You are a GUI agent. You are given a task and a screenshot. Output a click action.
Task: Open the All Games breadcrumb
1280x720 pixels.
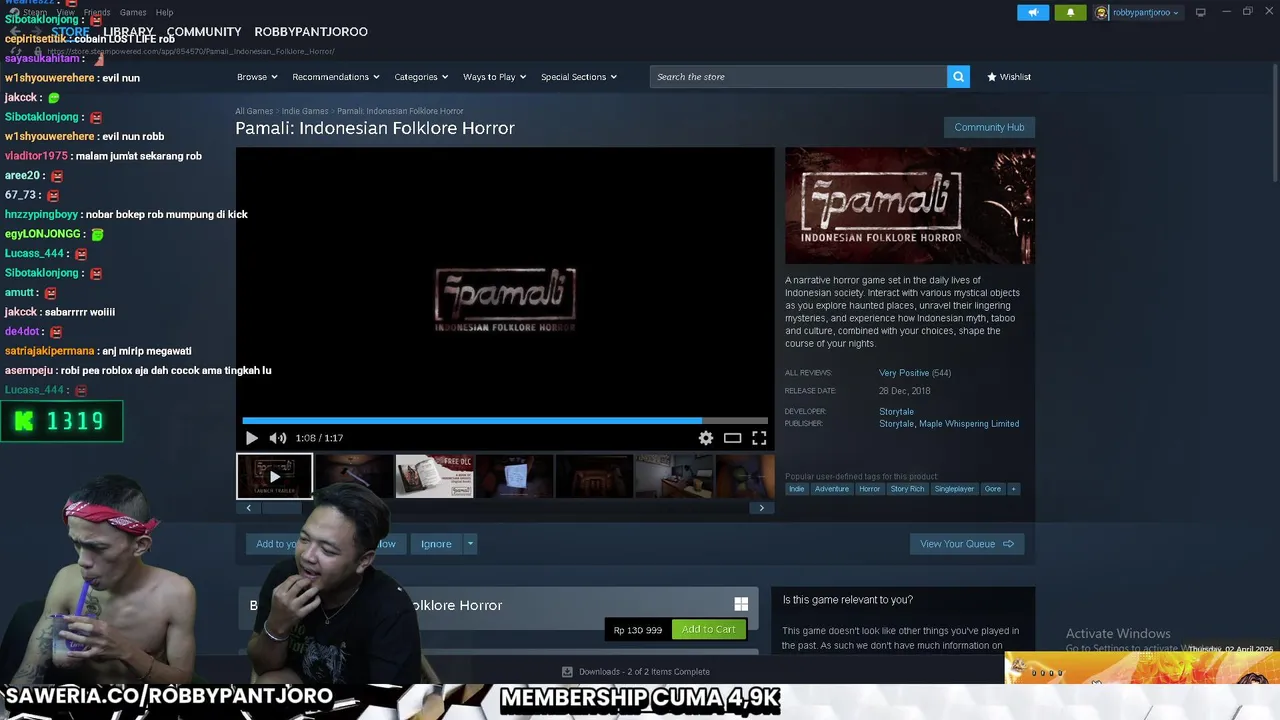[254, 111]
